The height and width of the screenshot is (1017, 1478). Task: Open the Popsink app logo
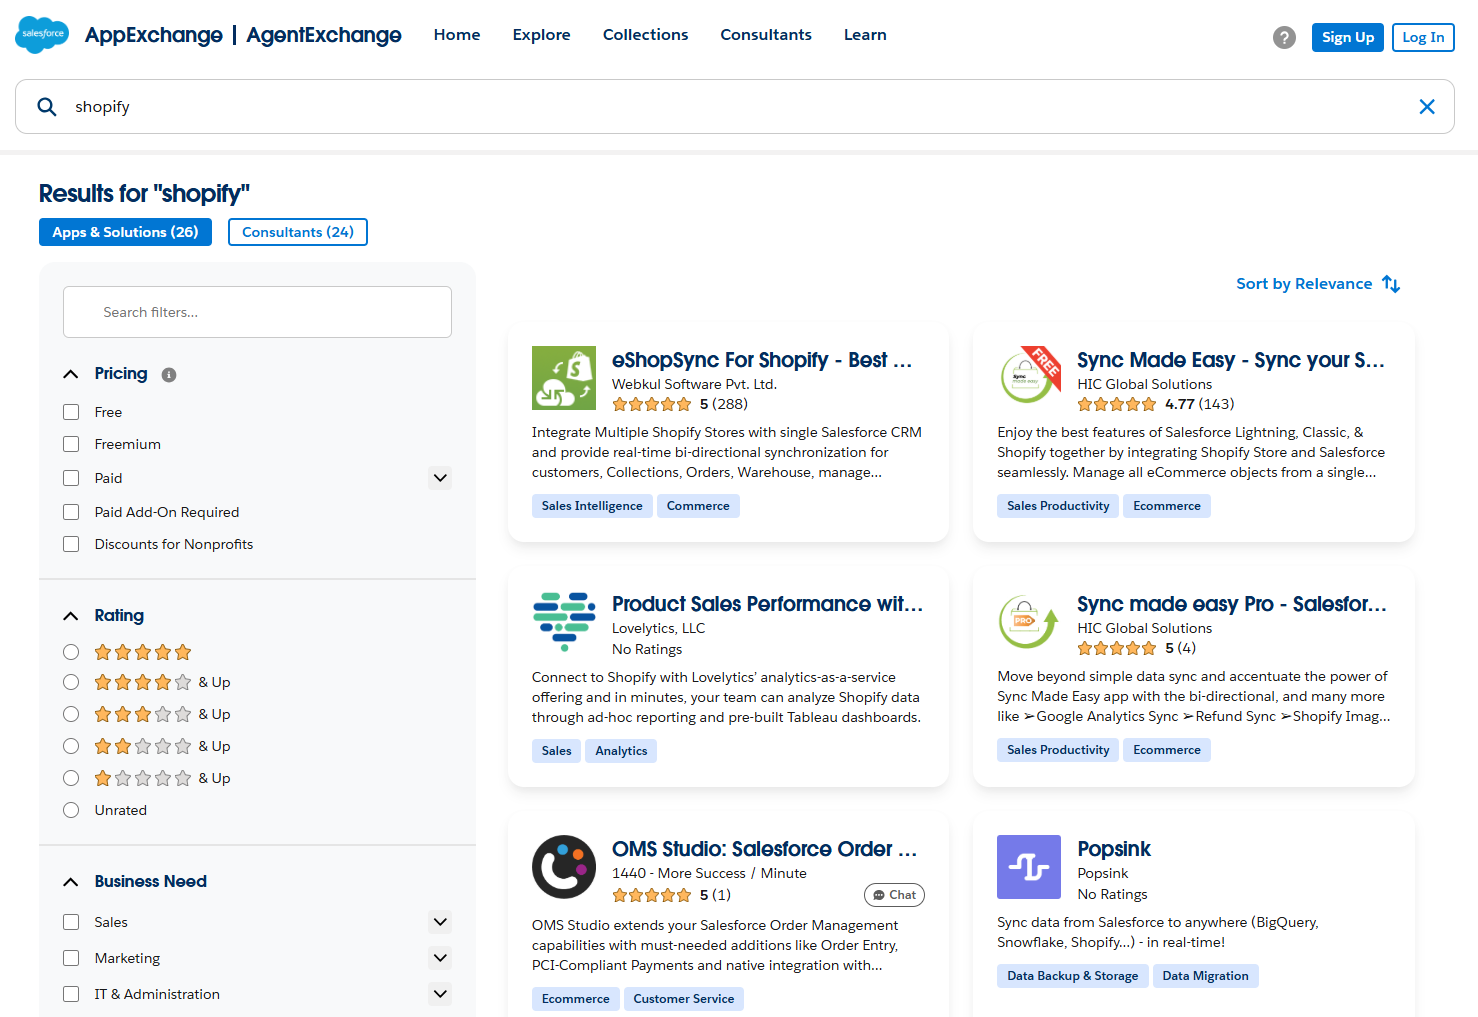(x=1028, y=867)
